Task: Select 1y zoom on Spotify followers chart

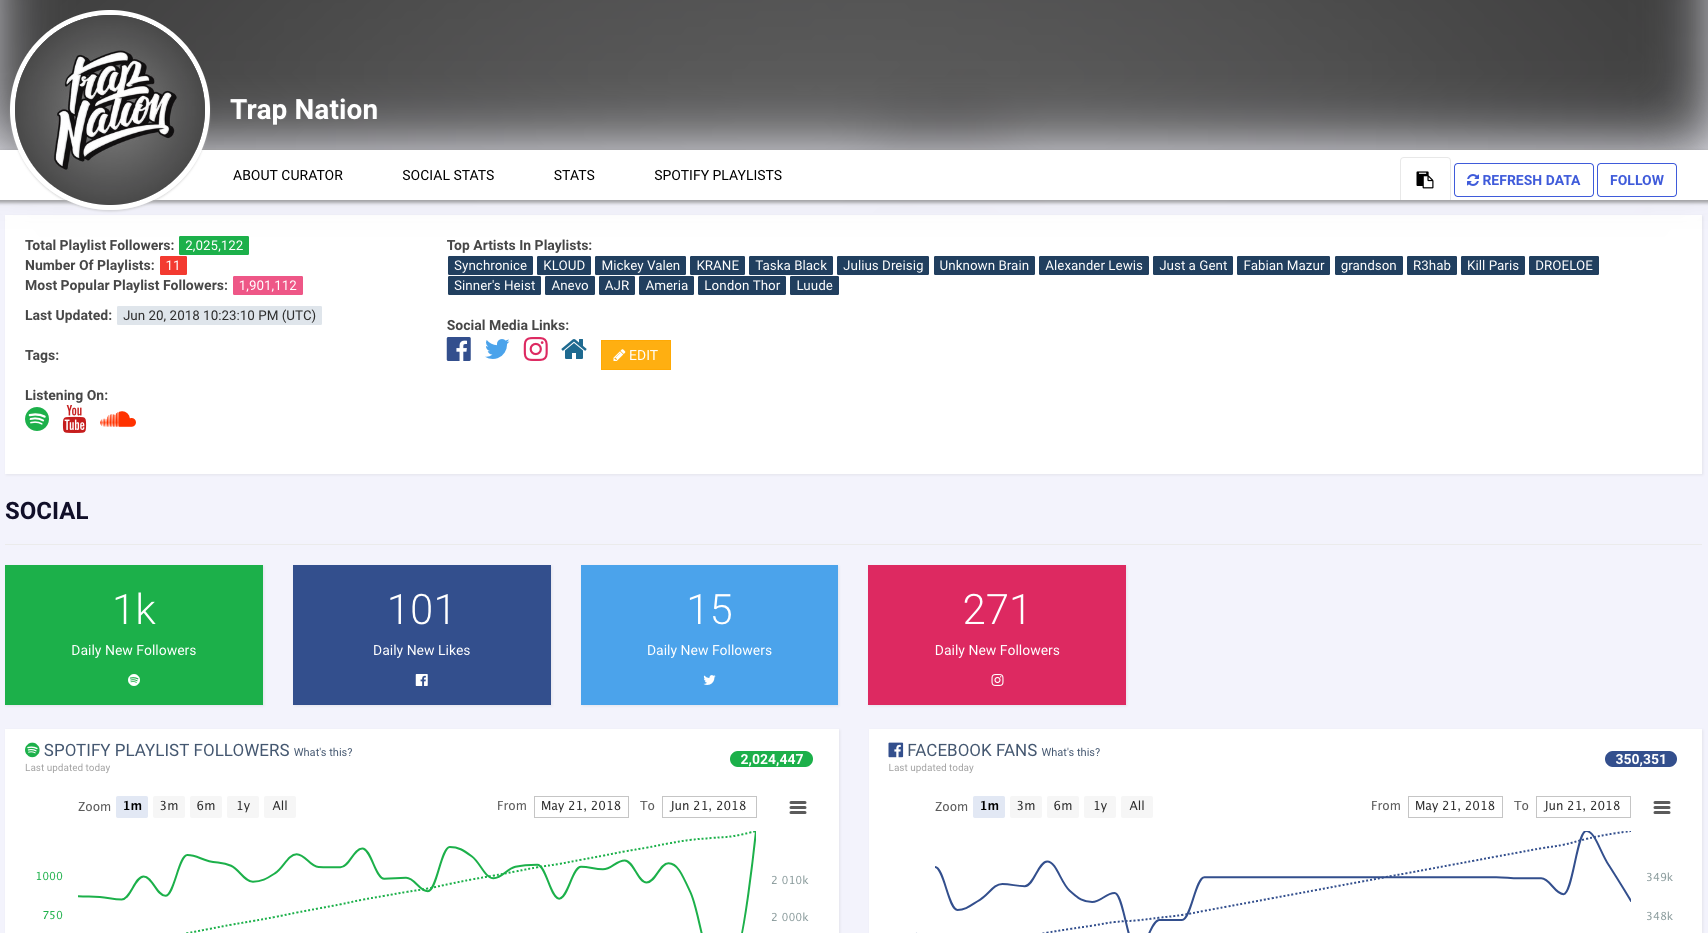Action: click(243, 806)
